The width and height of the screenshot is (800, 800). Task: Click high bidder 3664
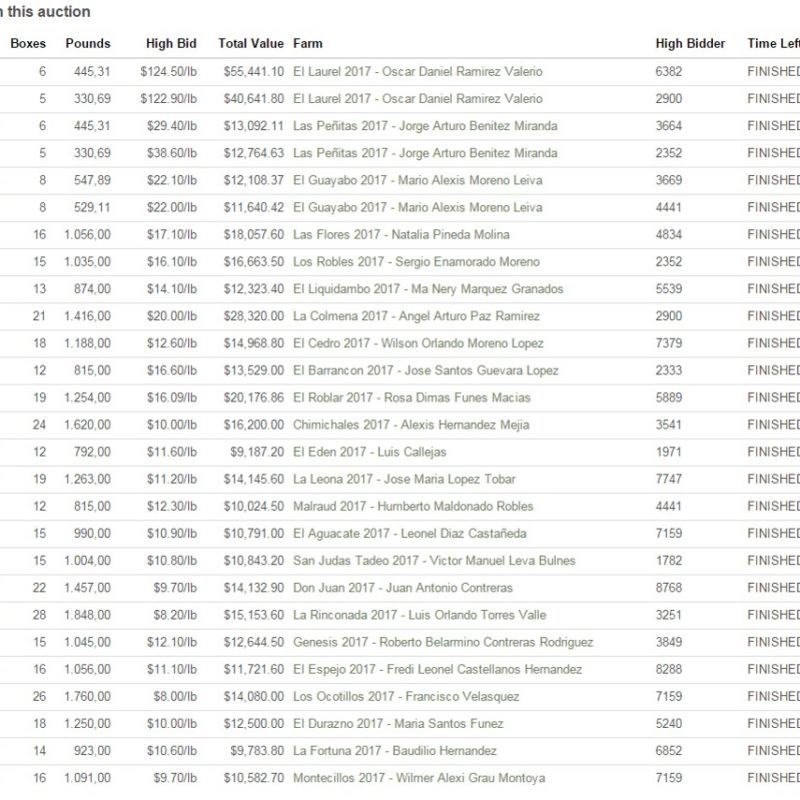coord(668,126)
